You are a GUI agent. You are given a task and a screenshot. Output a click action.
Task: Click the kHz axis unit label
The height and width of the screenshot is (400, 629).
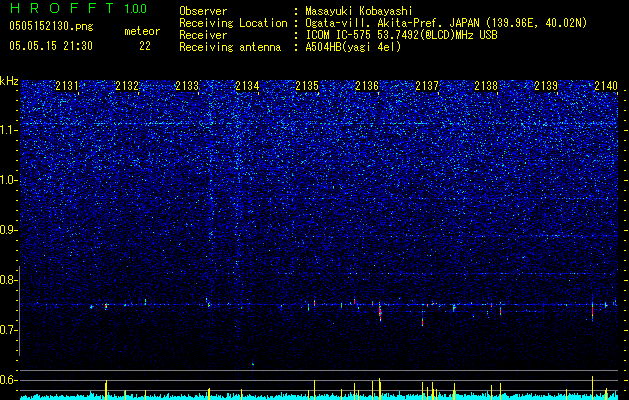pos(9,81)
